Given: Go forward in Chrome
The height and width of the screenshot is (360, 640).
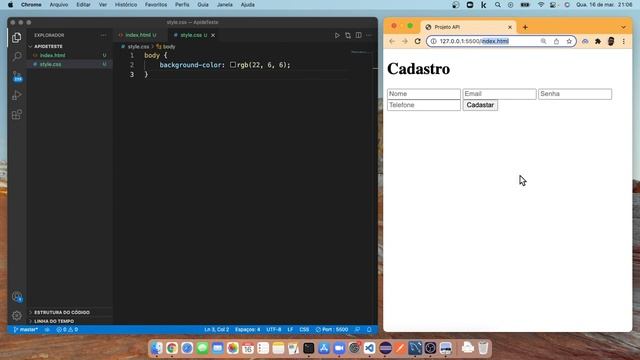Looking at the screenshot, I should tap(404, 41).
